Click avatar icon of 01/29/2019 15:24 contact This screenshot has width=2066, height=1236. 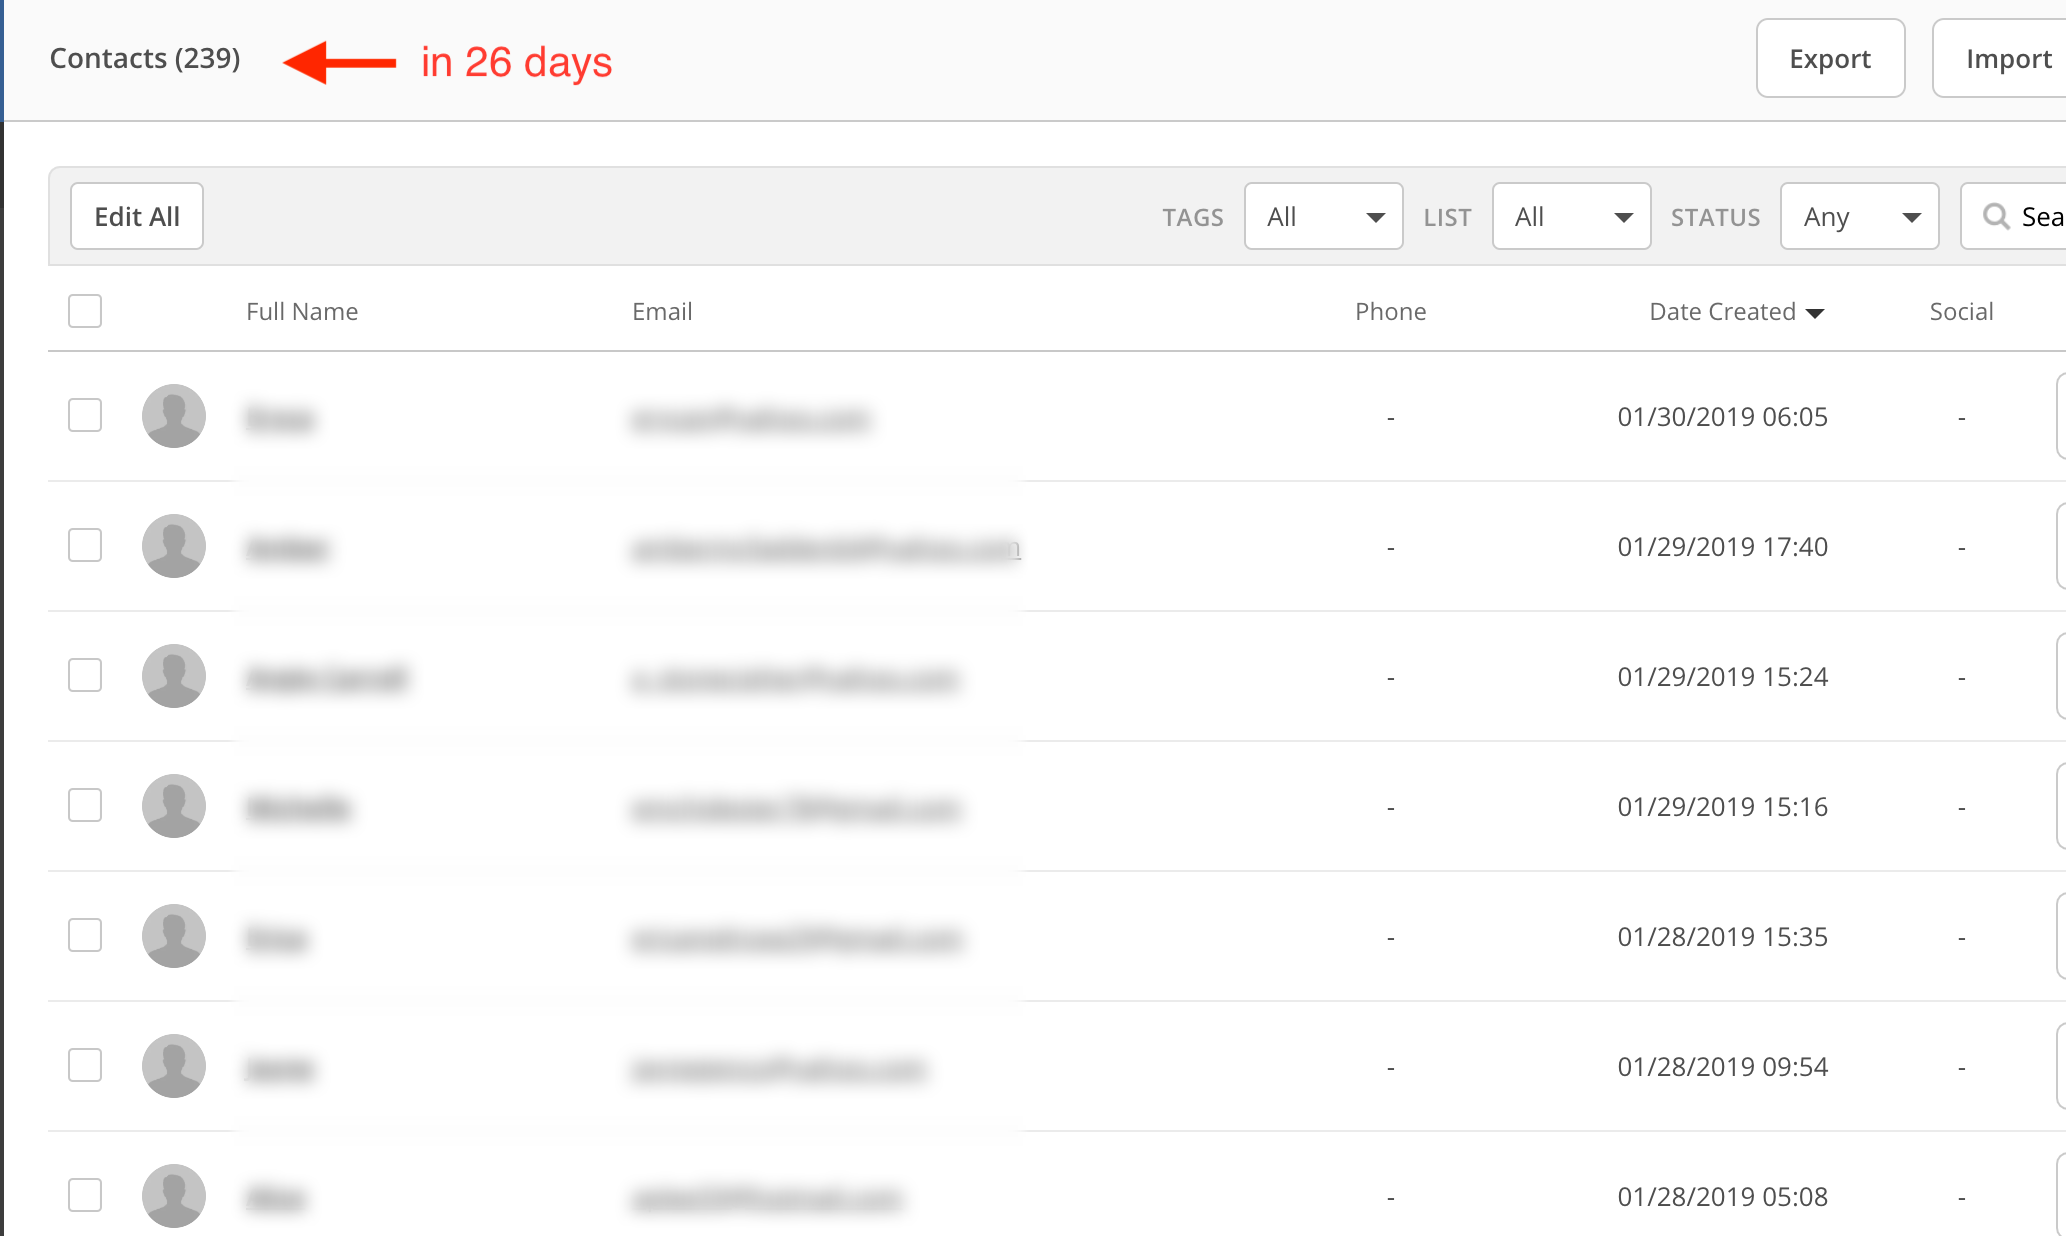[x=174, y=676]
